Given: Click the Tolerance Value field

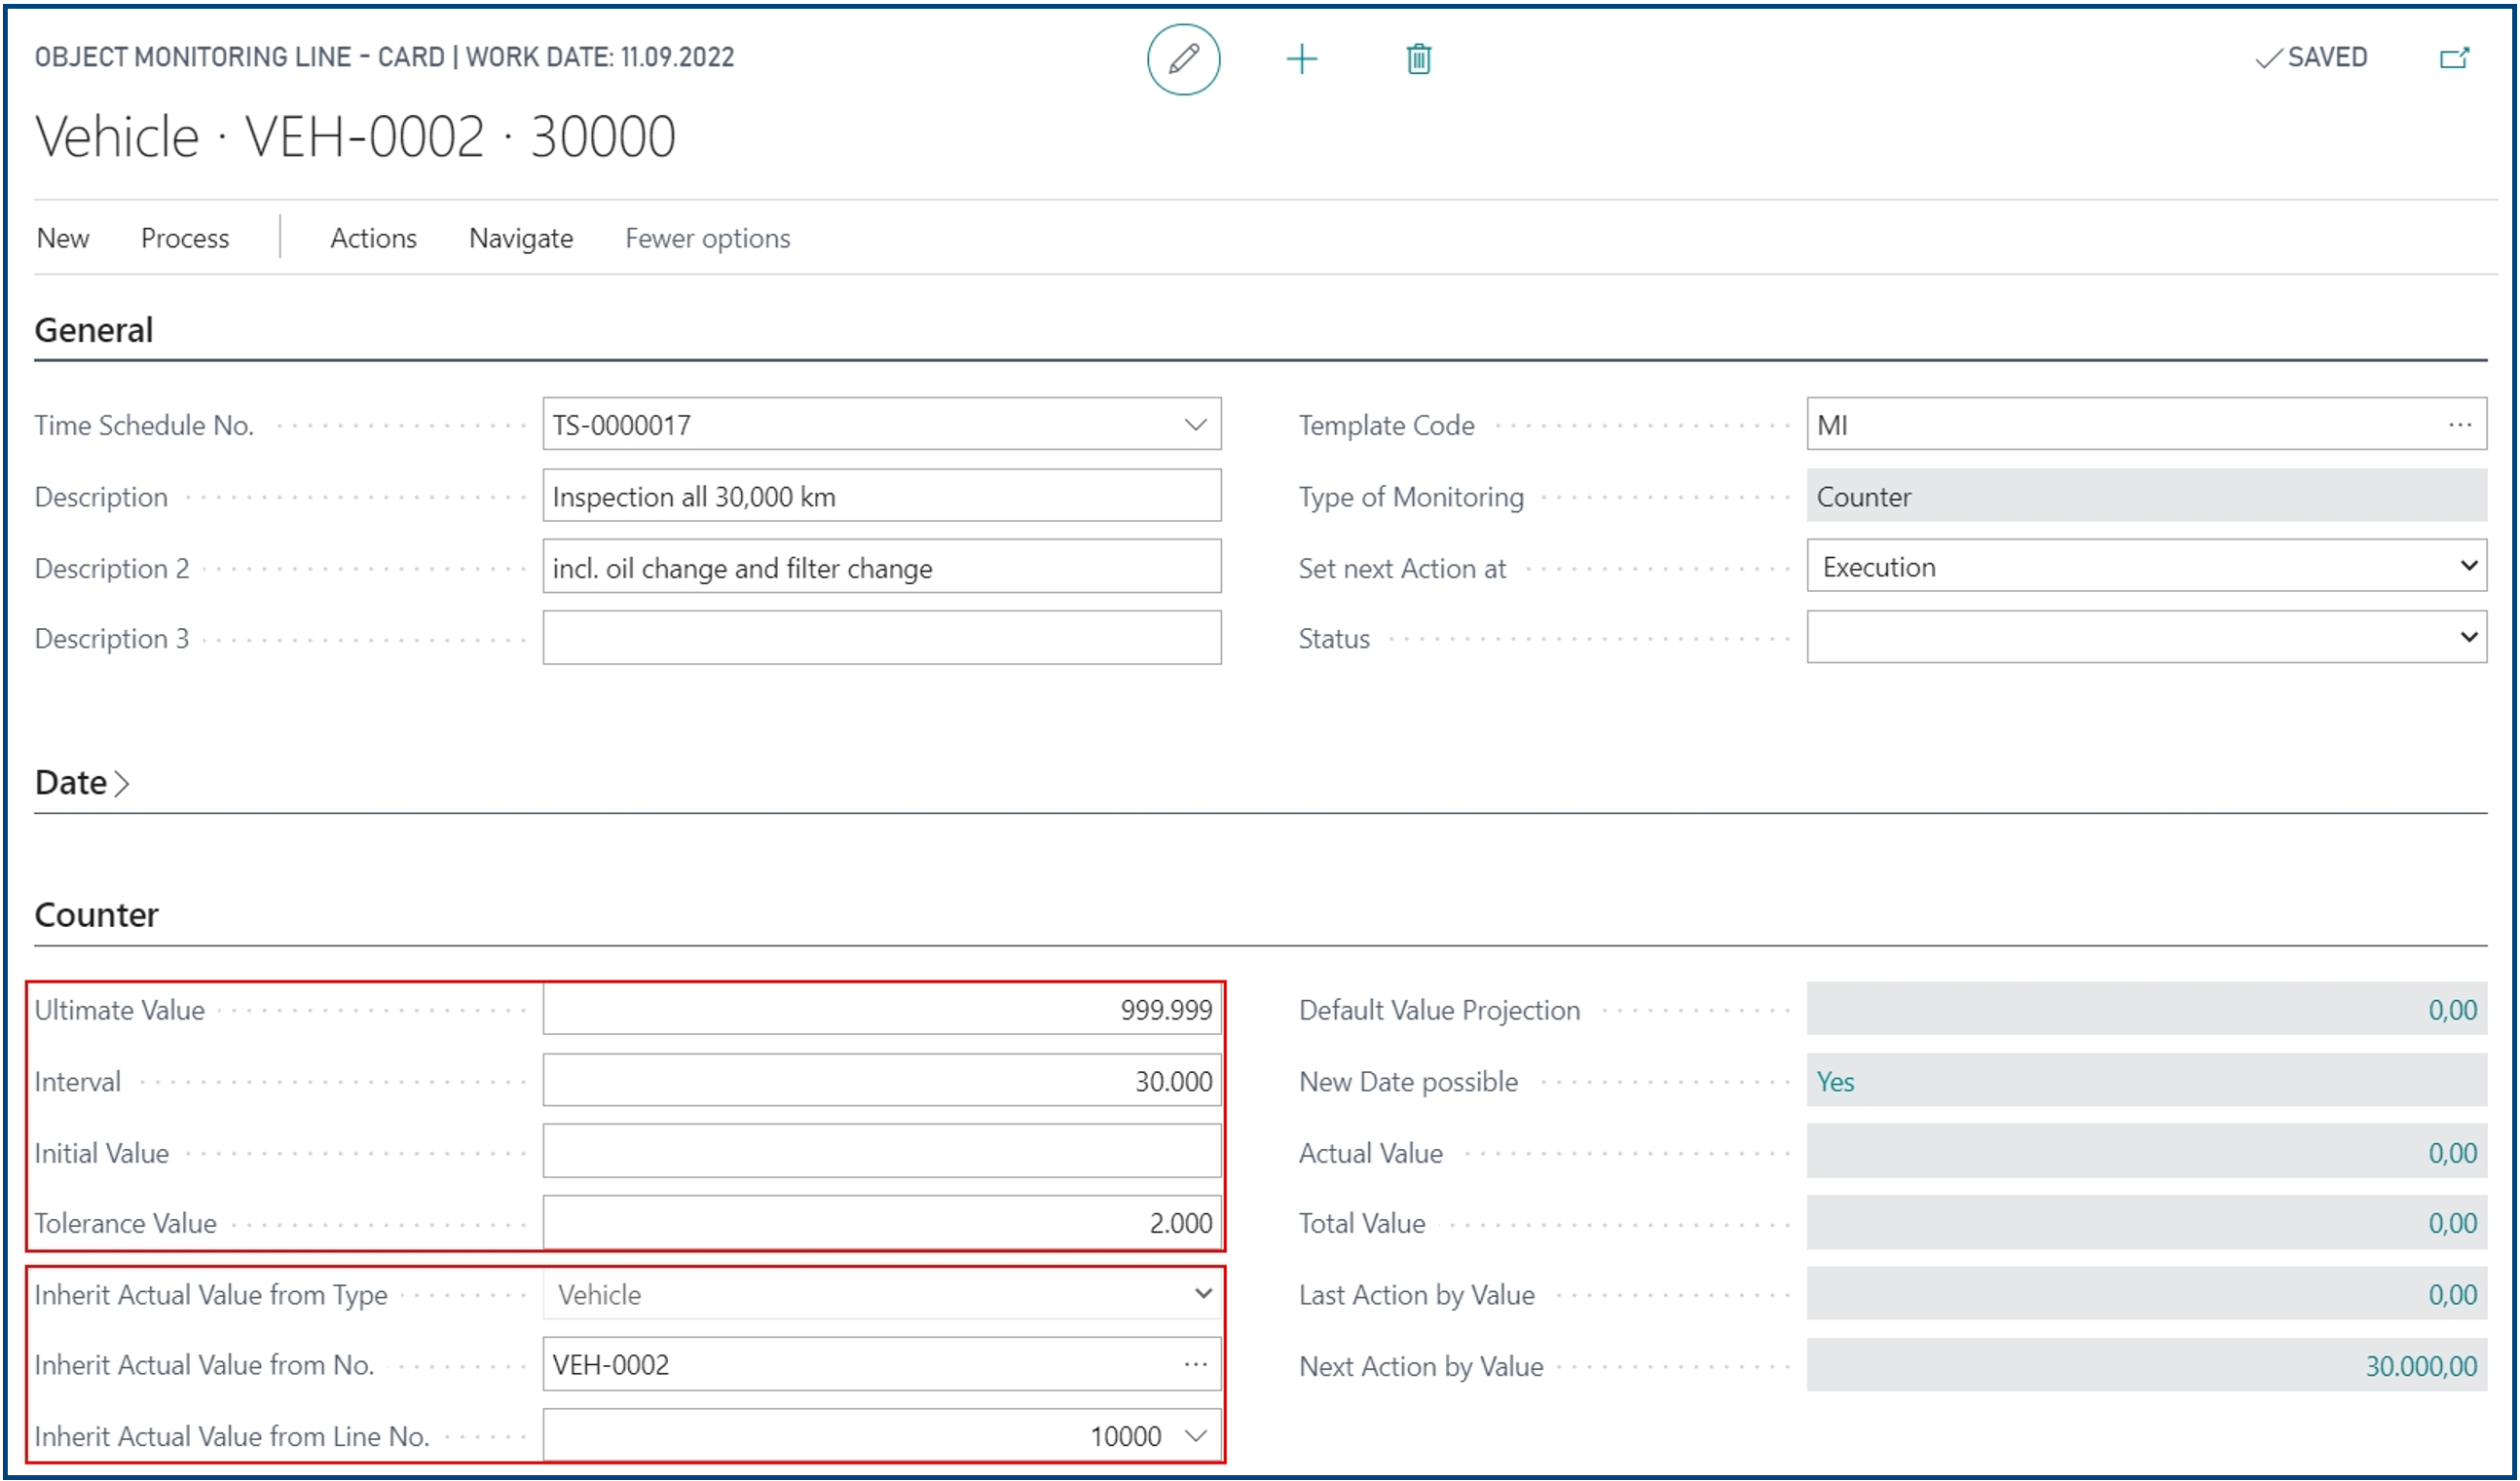Looking at the screenshot, I should tap(882, 1223).
